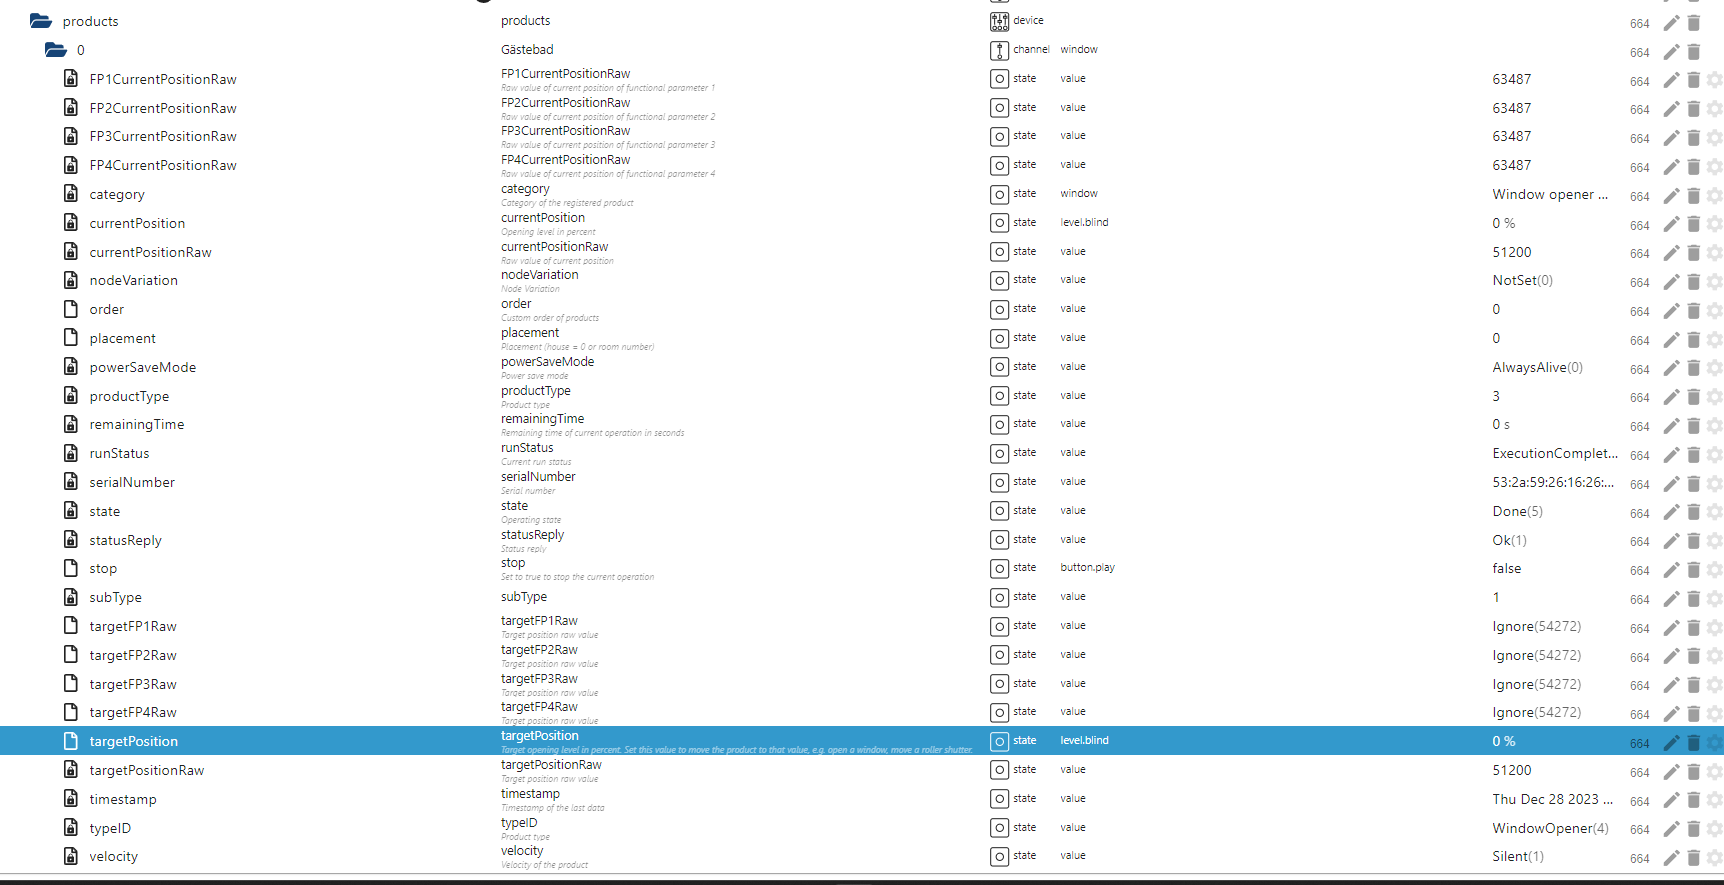
Task: Click the AlwaysAlive(0) value
Action: click(x=1538, y=367)
